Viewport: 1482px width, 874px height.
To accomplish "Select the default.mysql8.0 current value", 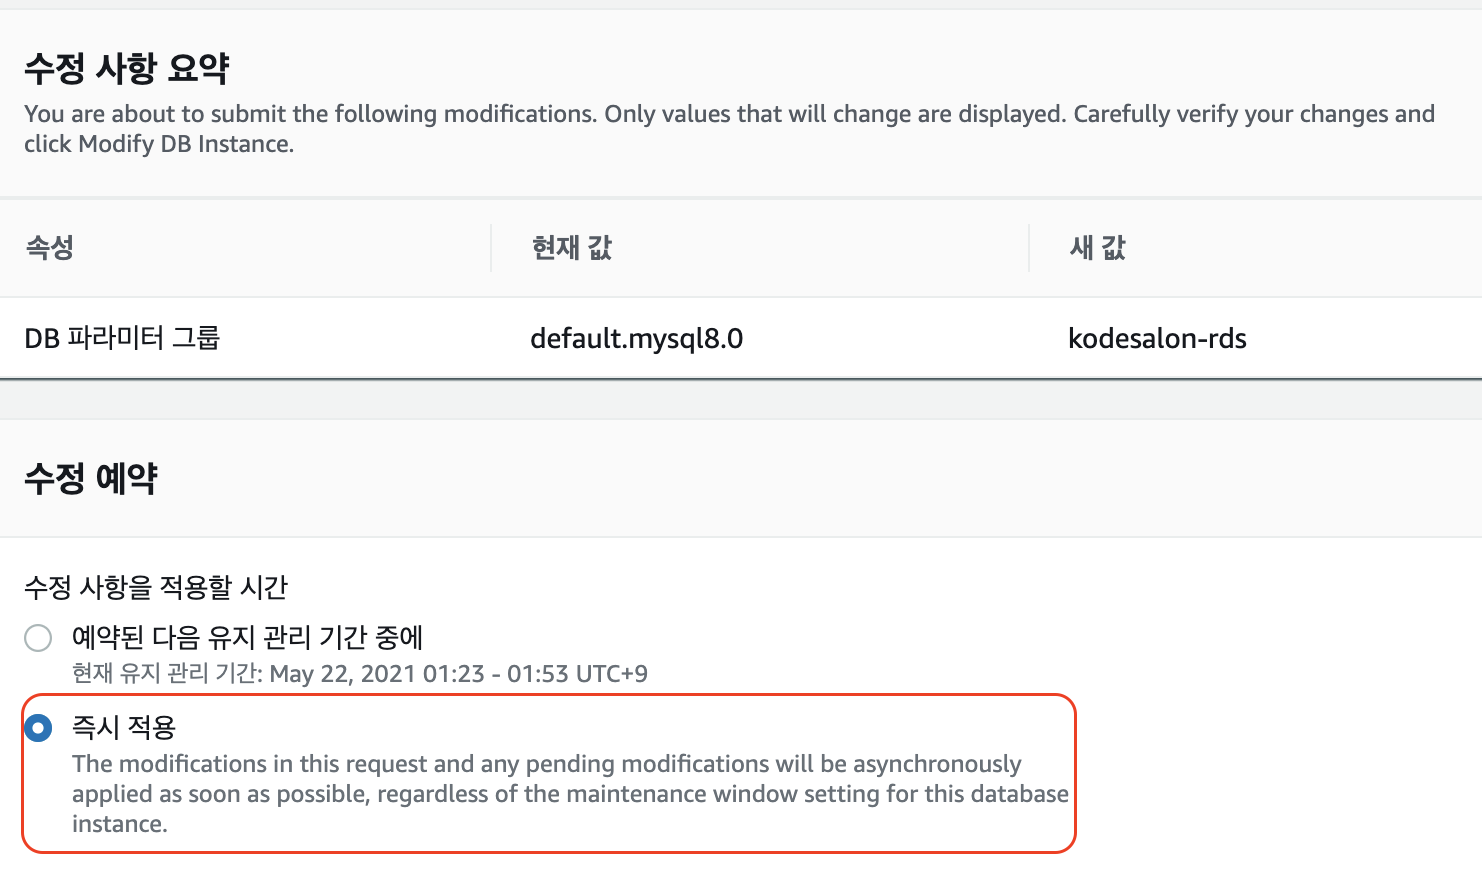I will [x=636, y=338].
